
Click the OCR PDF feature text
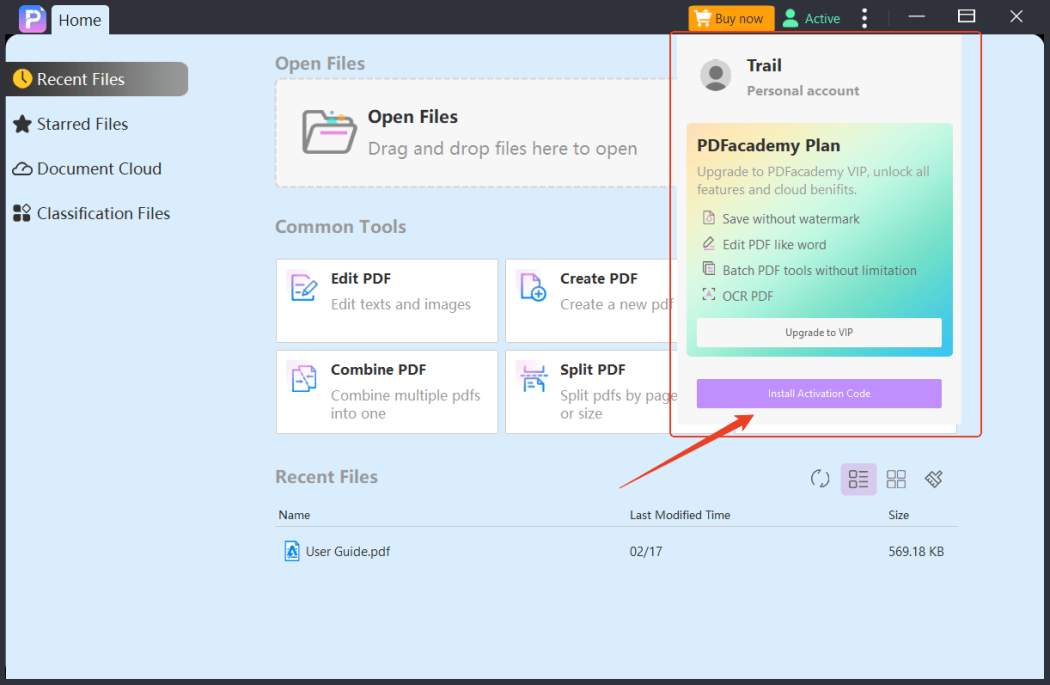point(747,296)
